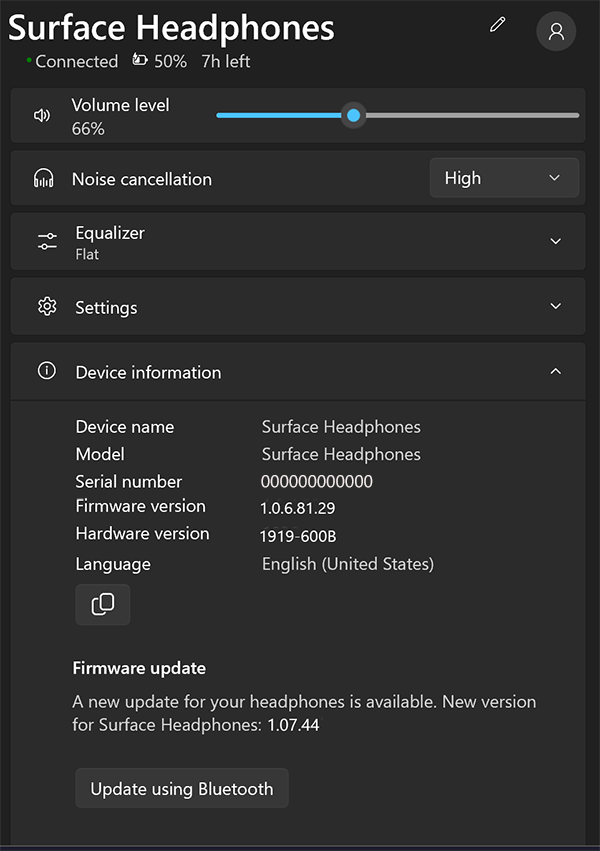Viewport: 600px width, 851px height.
Task: Collapse the Device information panel
Action: pyautogui.click(x=555, y=370)
